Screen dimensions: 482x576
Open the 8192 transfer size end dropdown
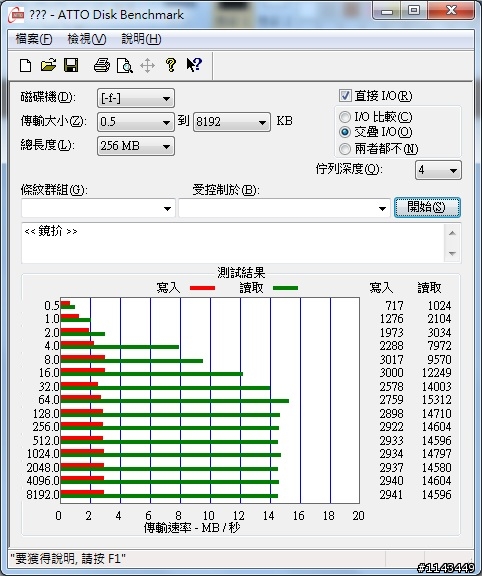point(232,122)
